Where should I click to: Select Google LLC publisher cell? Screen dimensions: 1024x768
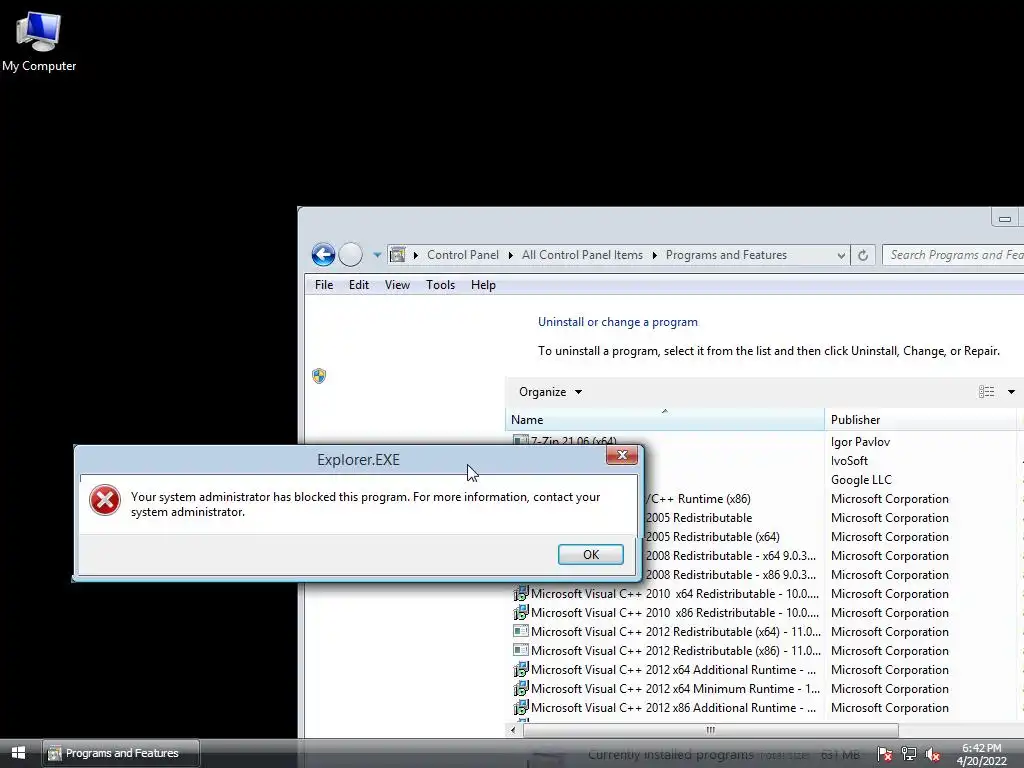(861, 480)
